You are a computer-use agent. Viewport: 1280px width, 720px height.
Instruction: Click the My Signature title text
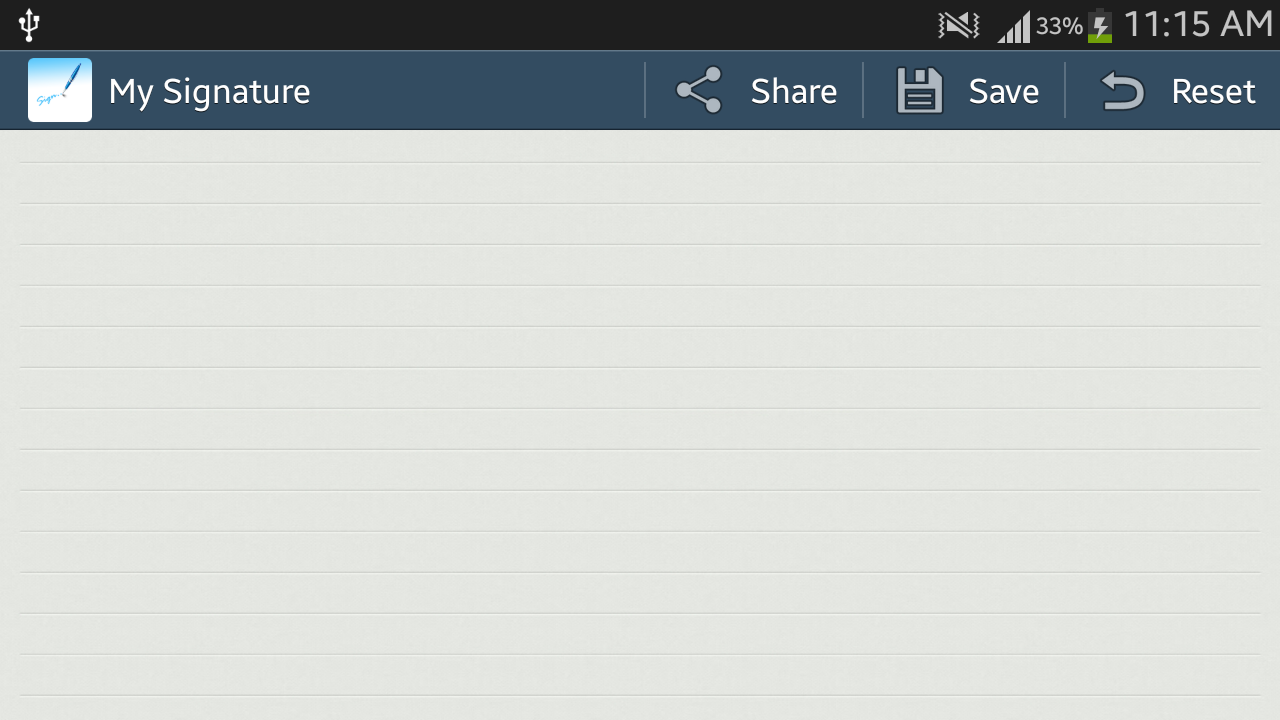tap(209, 91)
